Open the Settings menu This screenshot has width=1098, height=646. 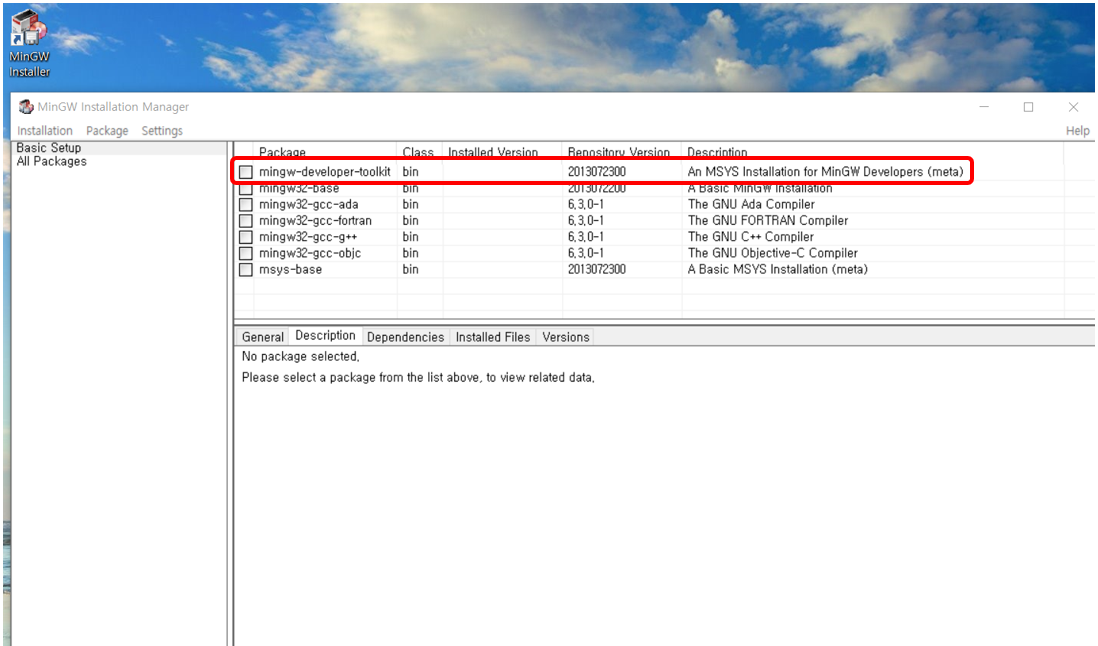pos(162,131)
